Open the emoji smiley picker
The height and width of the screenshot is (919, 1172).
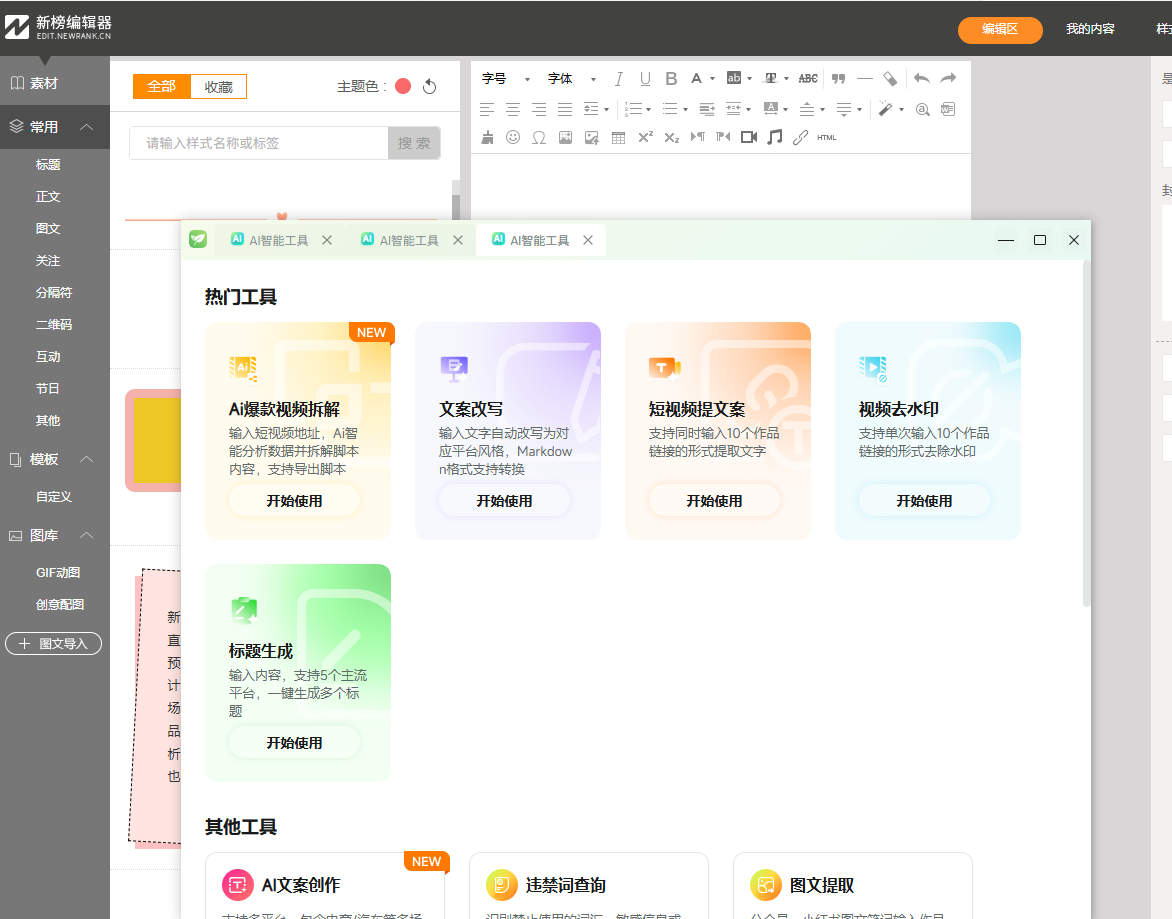coord(513,137)
